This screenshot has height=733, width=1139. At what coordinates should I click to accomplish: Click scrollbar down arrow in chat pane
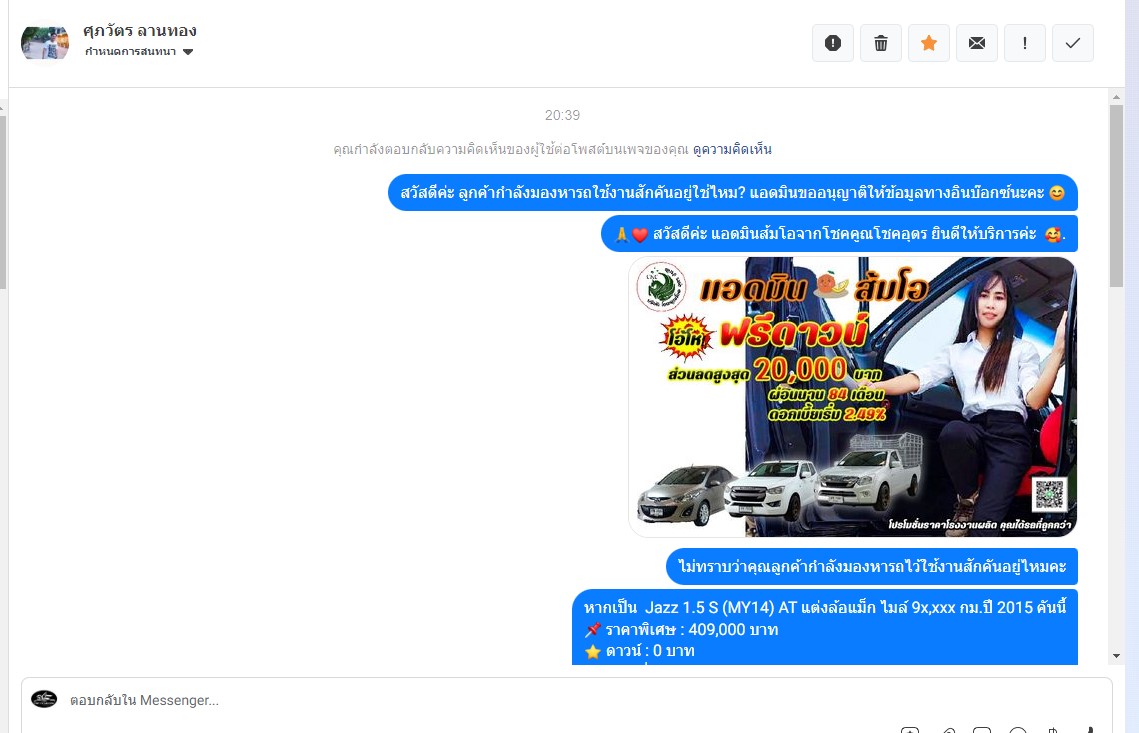tap(1116, 656)
